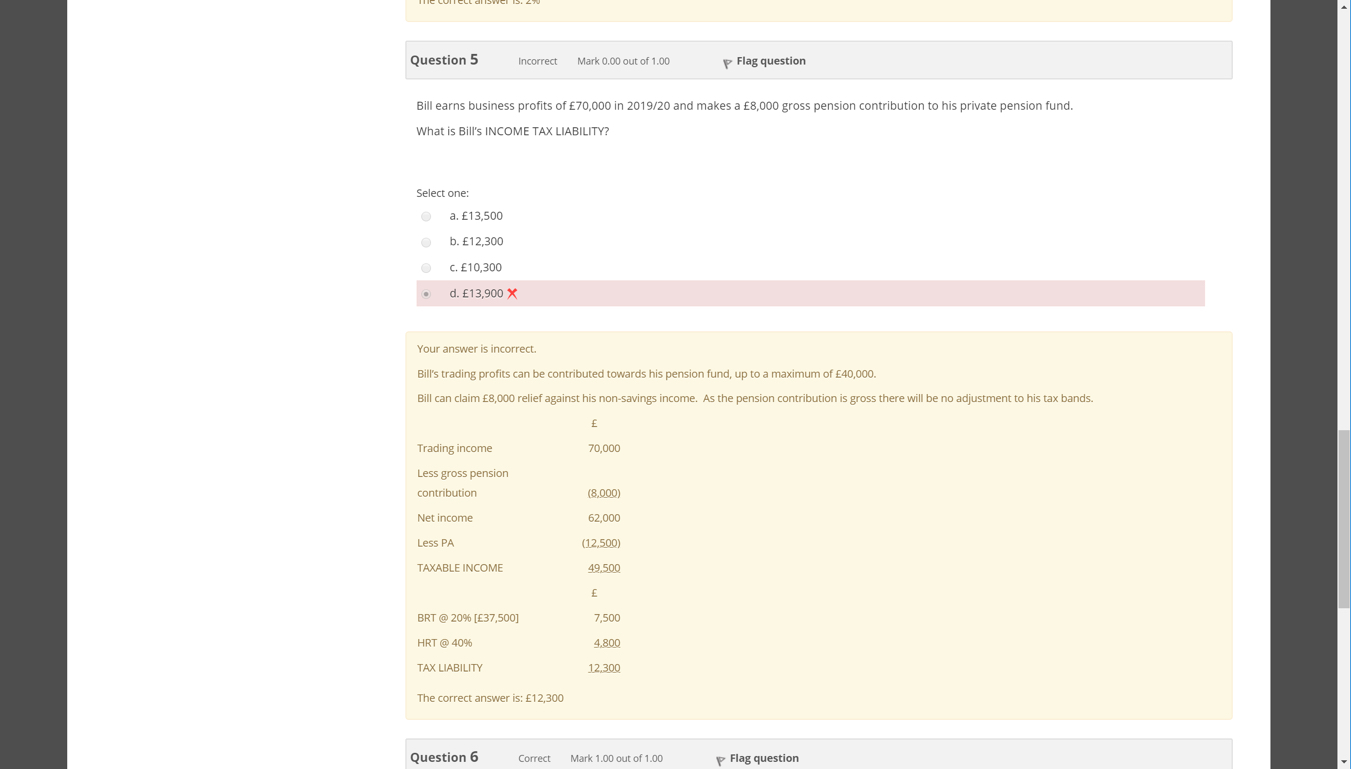Click the Trading income value 70,000
This screenshot has height=769, width=1351.
pyautogui.click(x=604, y=448)
